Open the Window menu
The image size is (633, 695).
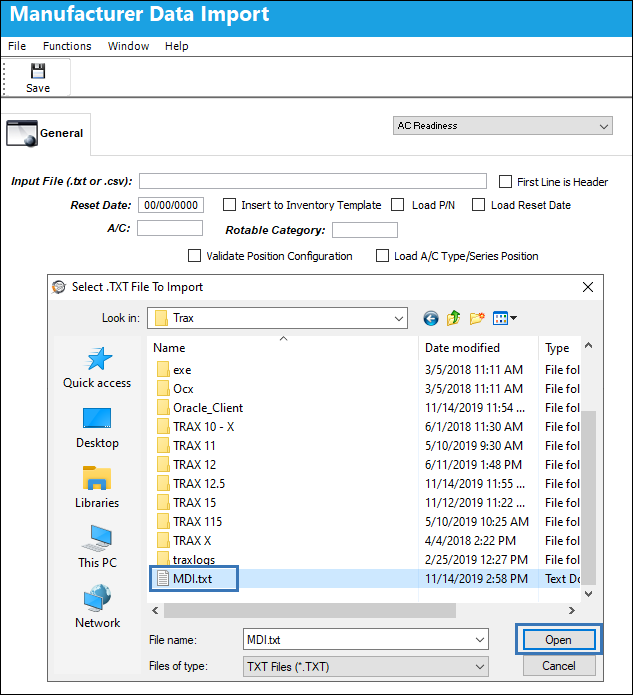128,46
